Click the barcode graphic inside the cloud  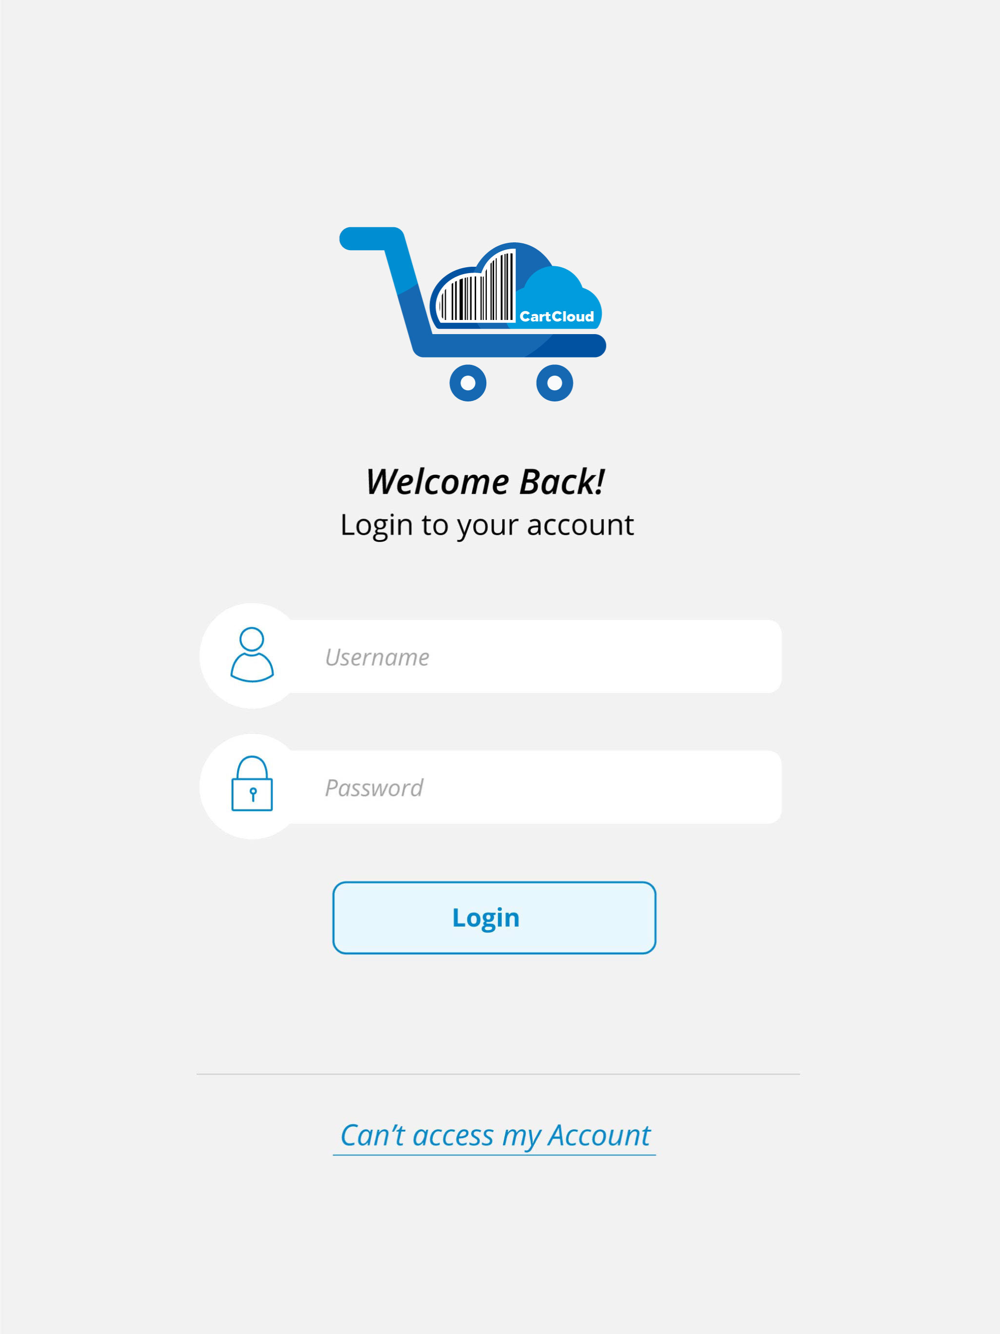coord(477,291)
